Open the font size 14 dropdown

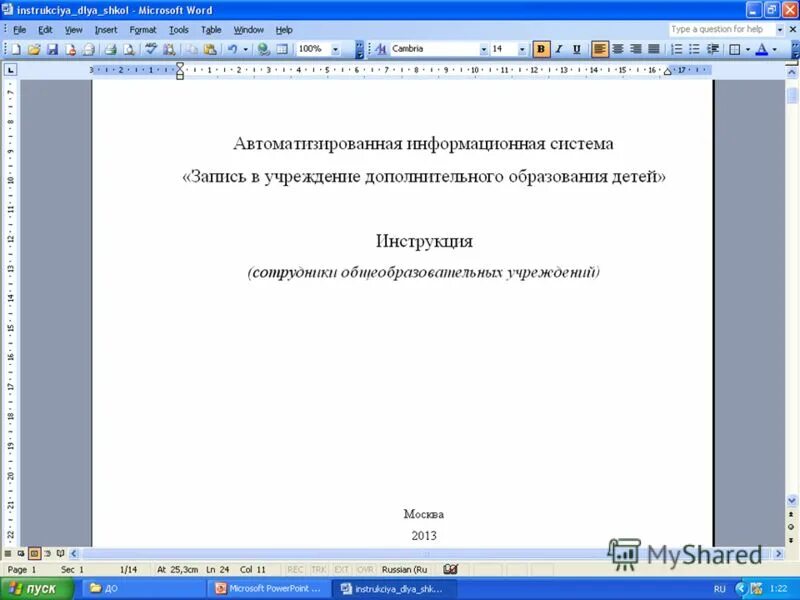(x=522, y=49)
